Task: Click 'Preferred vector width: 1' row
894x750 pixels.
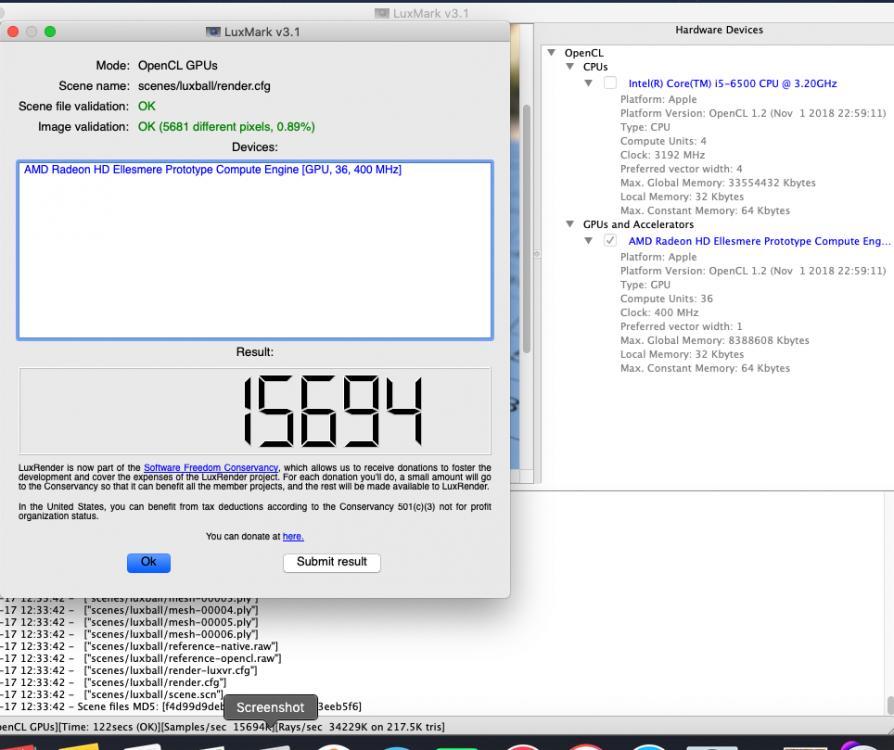Action: tap(681, 326)
